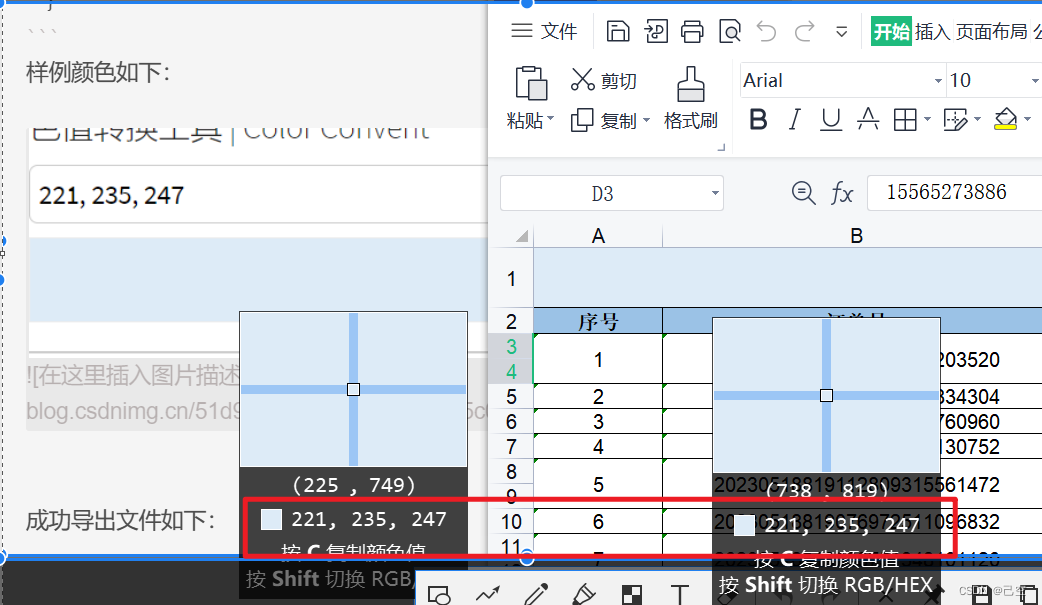Apply underline using the U icon
Viewport: 1042px width, 605px height.
(831, 119)
